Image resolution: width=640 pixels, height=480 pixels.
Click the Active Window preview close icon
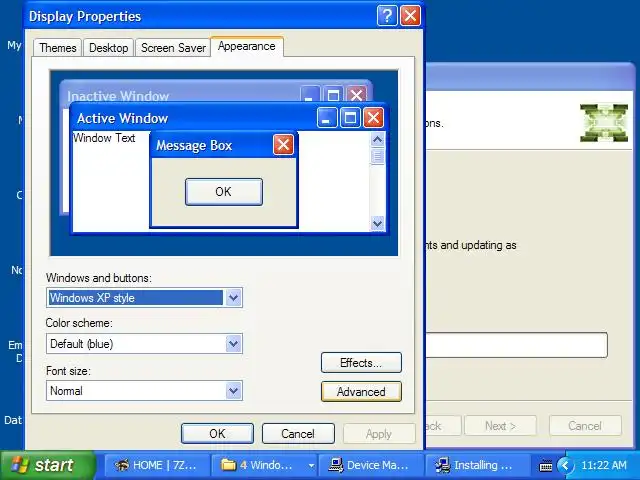coord(373,118)
